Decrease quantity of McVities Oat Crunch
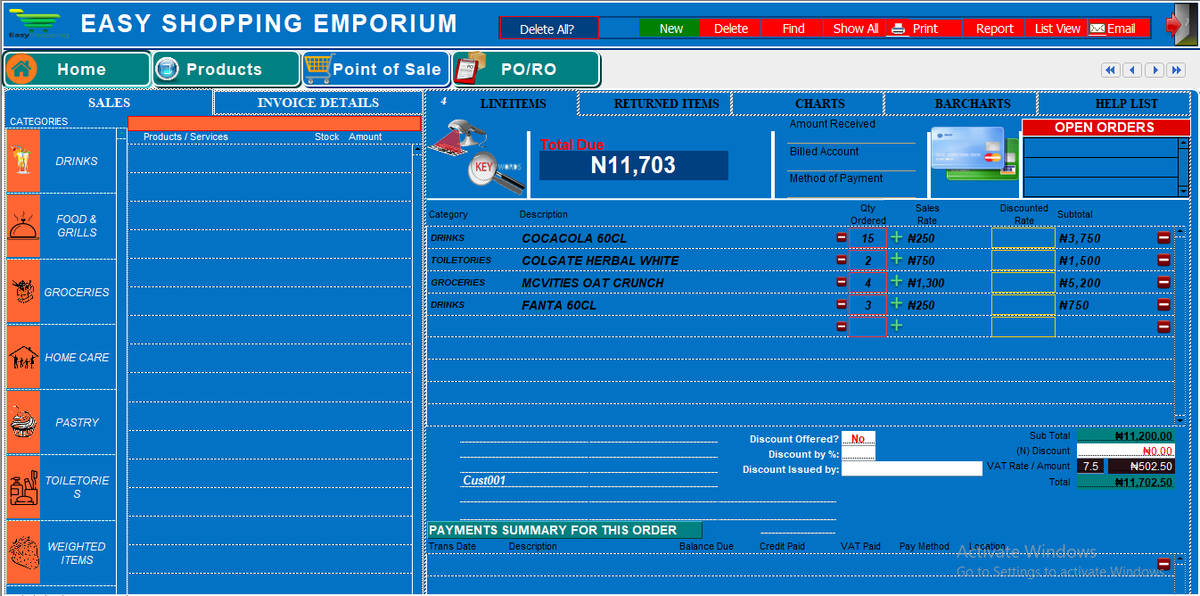Viewport: 1200px width, 596px height. (841, 282)
